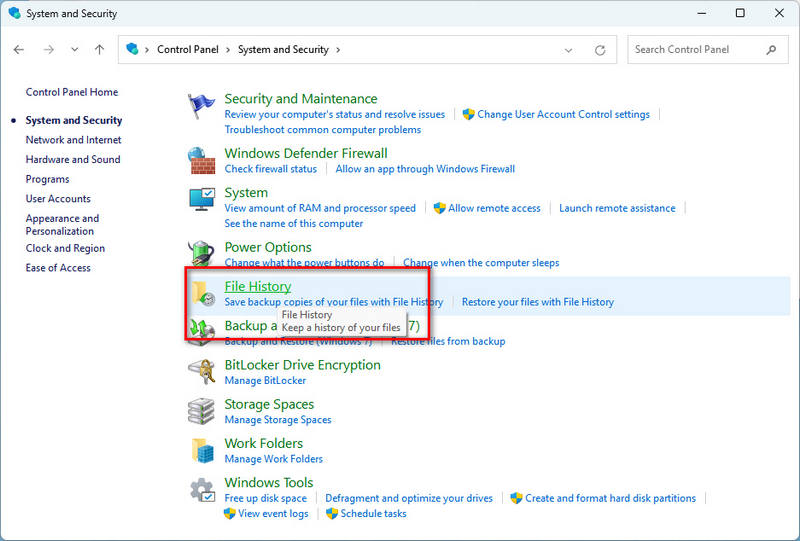Click the Control Panel icon in address bar

pos(132,49)
